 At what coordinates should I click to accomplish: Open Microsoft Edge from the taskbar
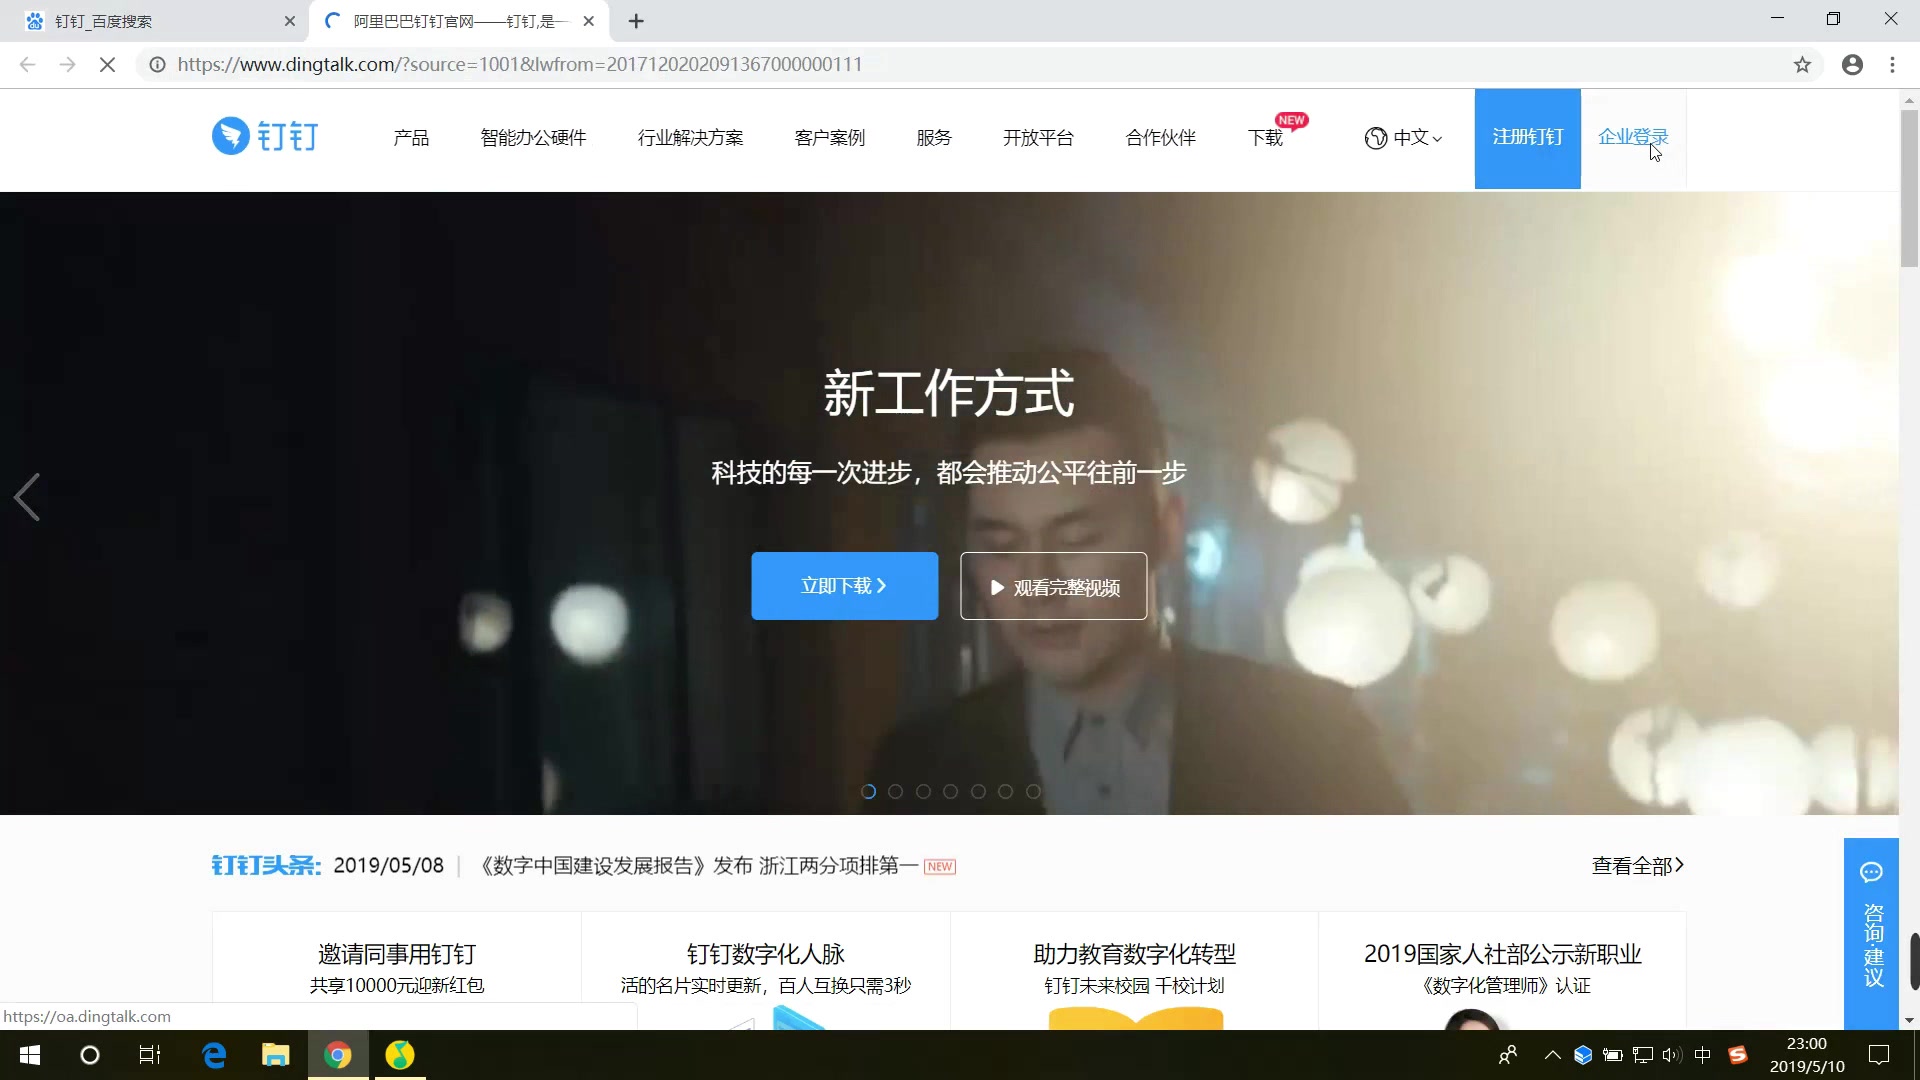214,1055
